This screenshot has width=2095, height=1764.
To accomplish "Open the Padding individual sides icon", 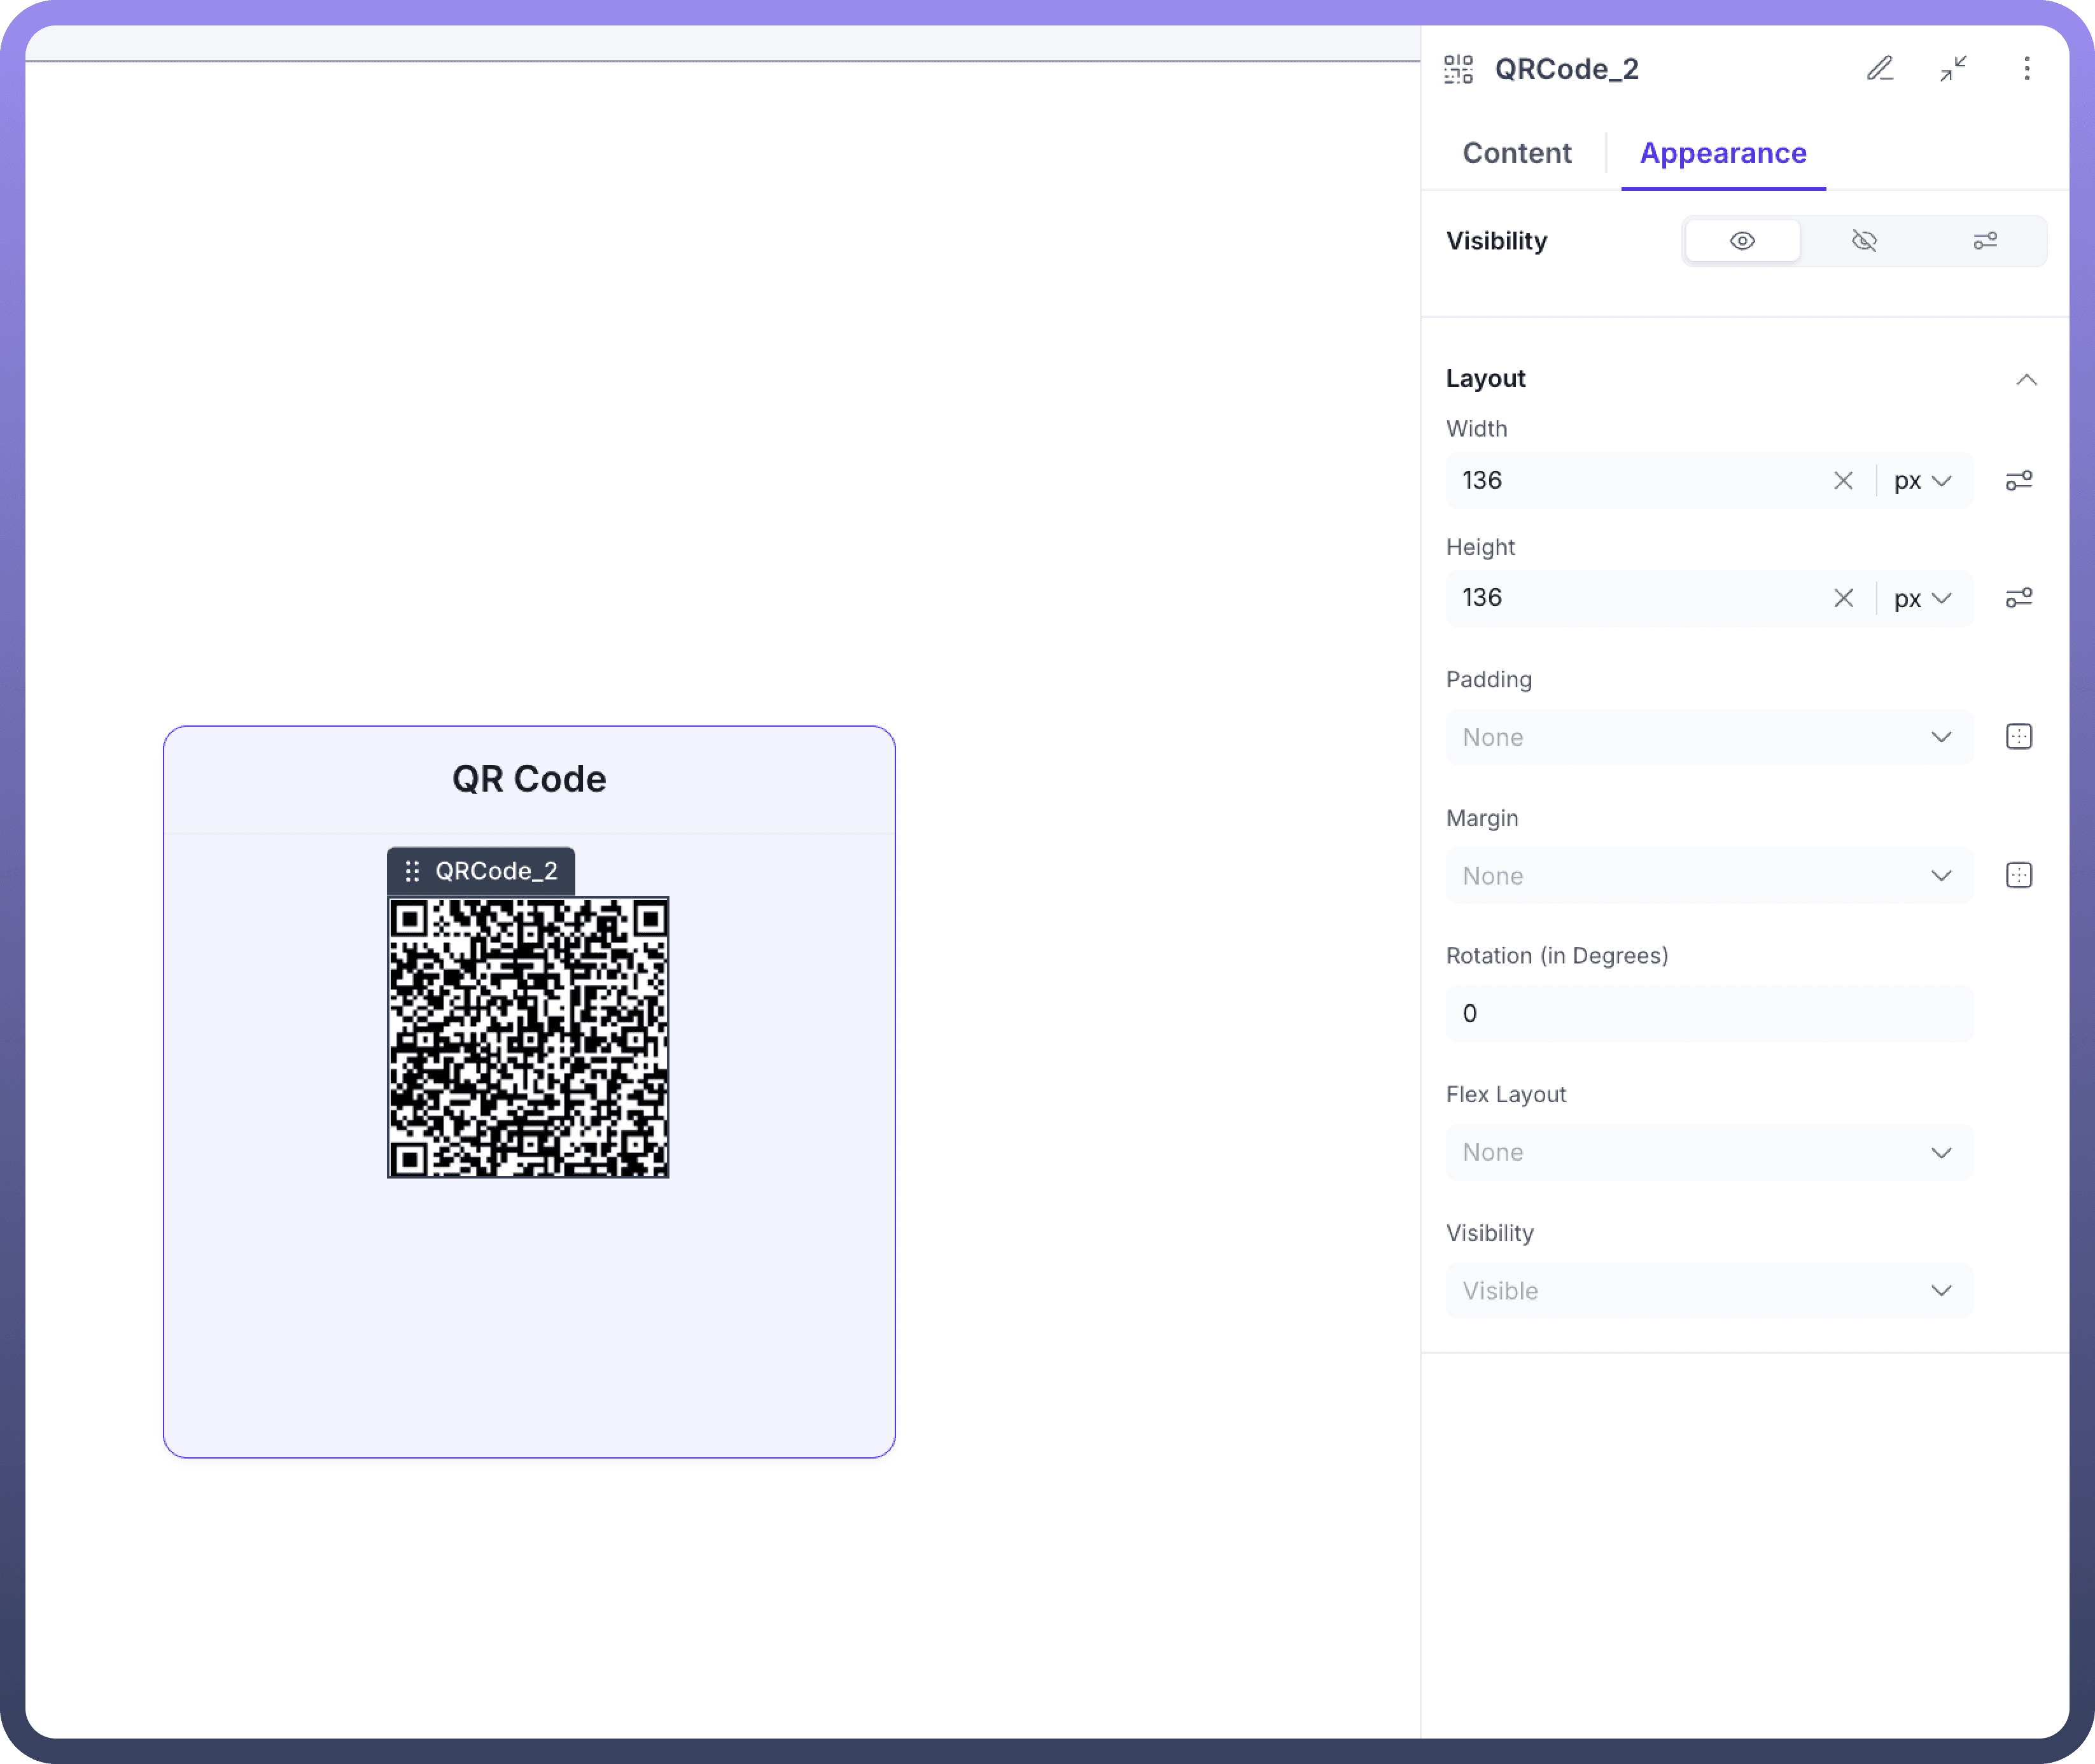I will click(2018, 737).
